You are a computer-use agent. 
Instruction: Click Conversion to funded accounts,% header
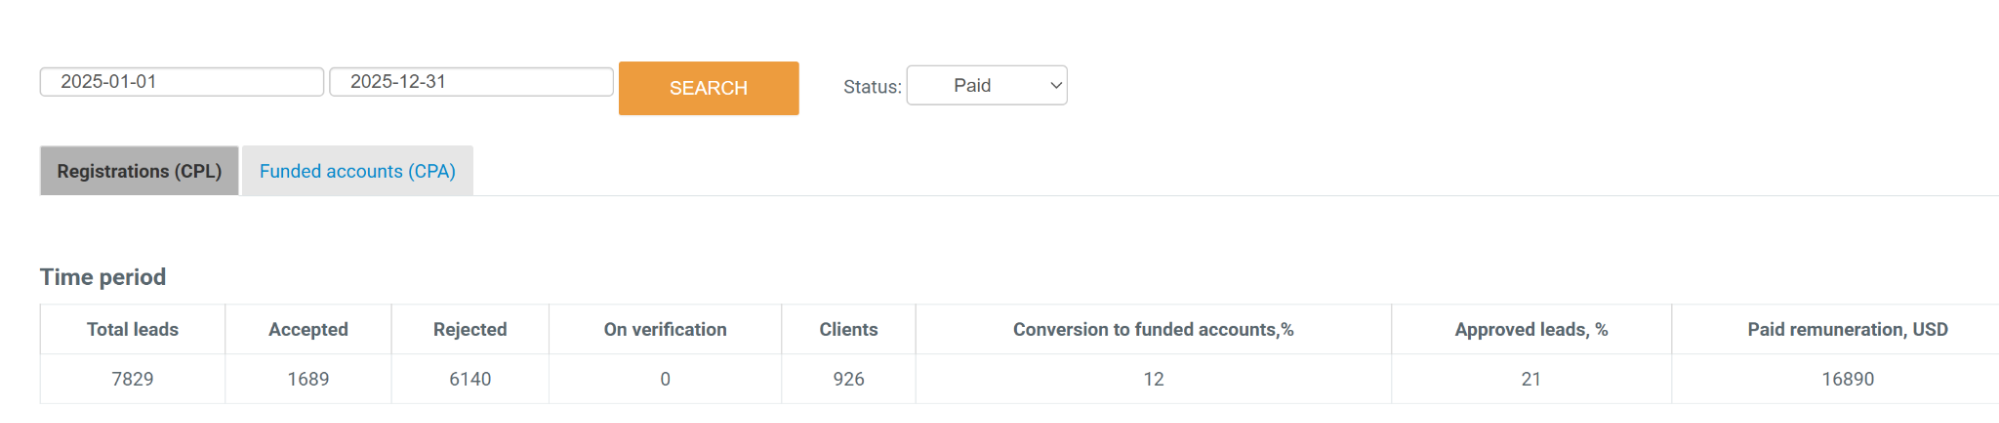pyautogui.click(x=1153, y=329)
